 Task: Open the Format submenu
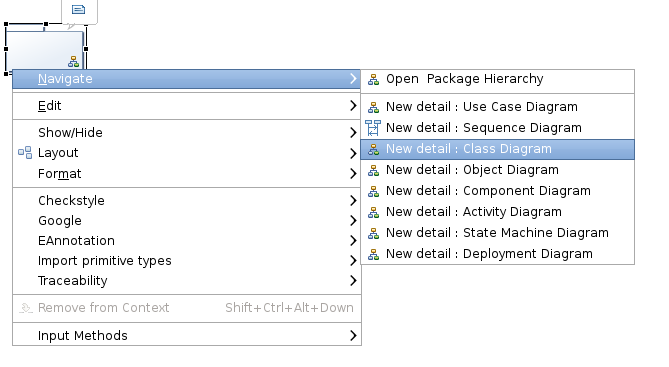pyautogui.click(x=187, y=174)
